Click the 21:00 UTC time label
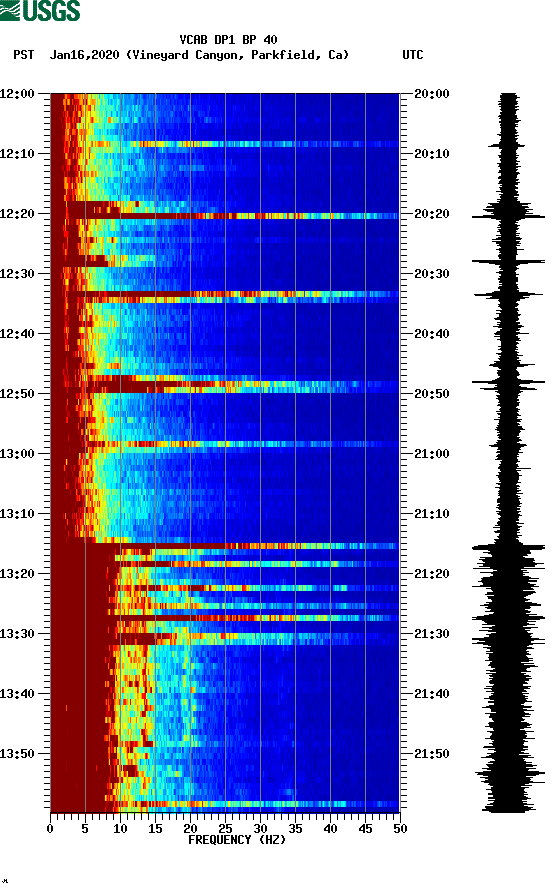Image resolution: width=552 pixels, height=892 pixels. click(x=431, y=454)
